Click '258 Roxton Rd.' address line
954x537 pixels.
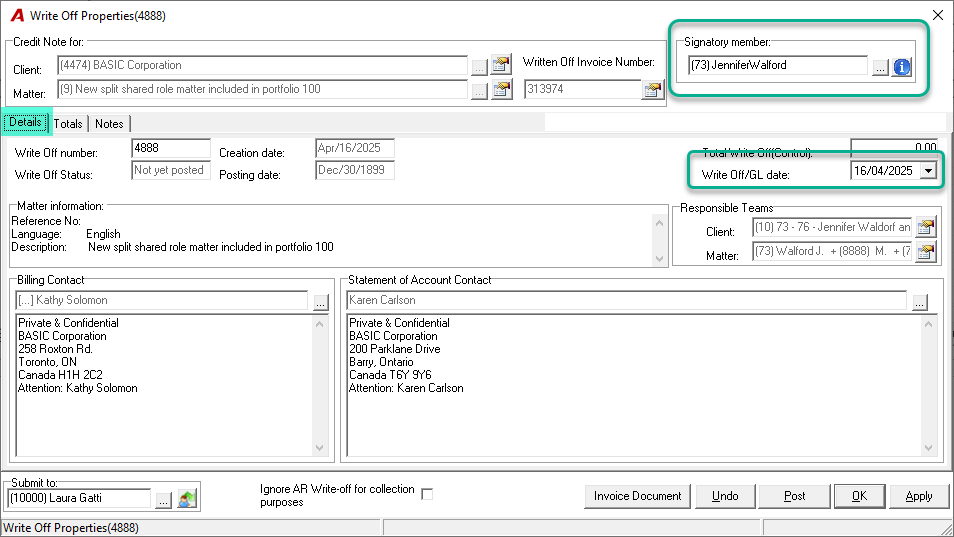click(55, 349)
